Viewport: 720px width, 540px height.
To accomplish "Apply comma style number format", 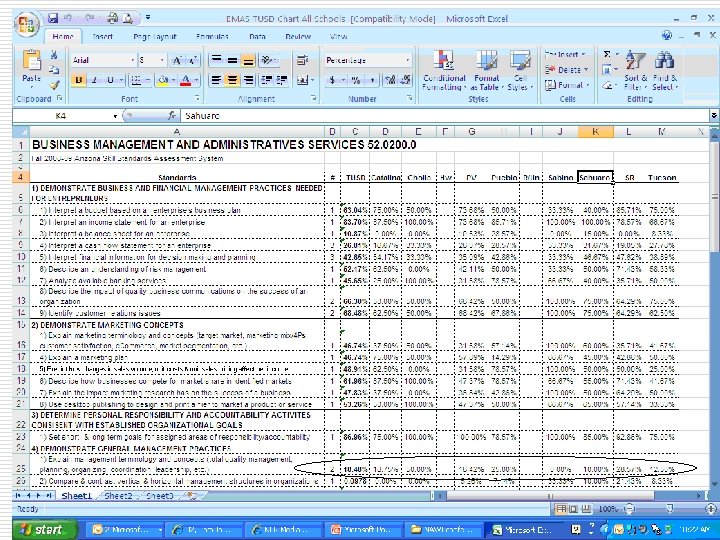I will 372,80.
